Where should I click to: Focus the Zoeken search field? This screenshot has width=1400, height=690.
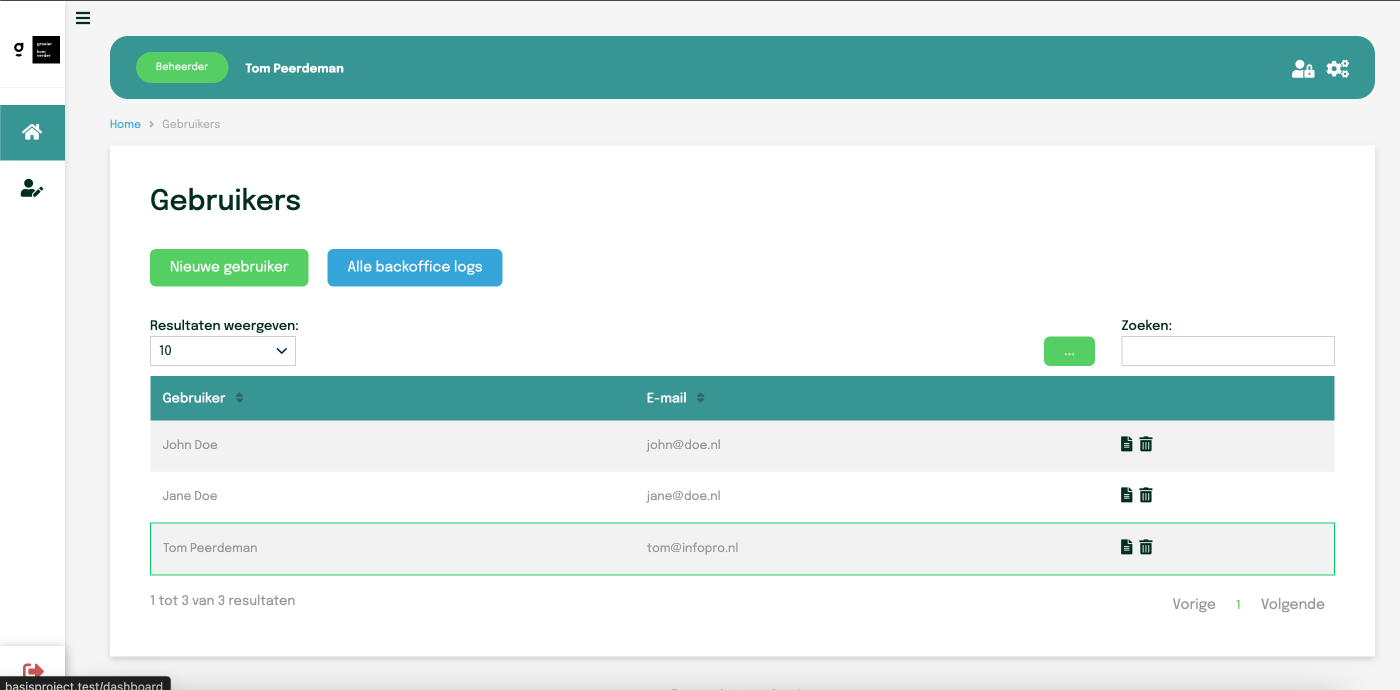click(x=1227, y=351)
